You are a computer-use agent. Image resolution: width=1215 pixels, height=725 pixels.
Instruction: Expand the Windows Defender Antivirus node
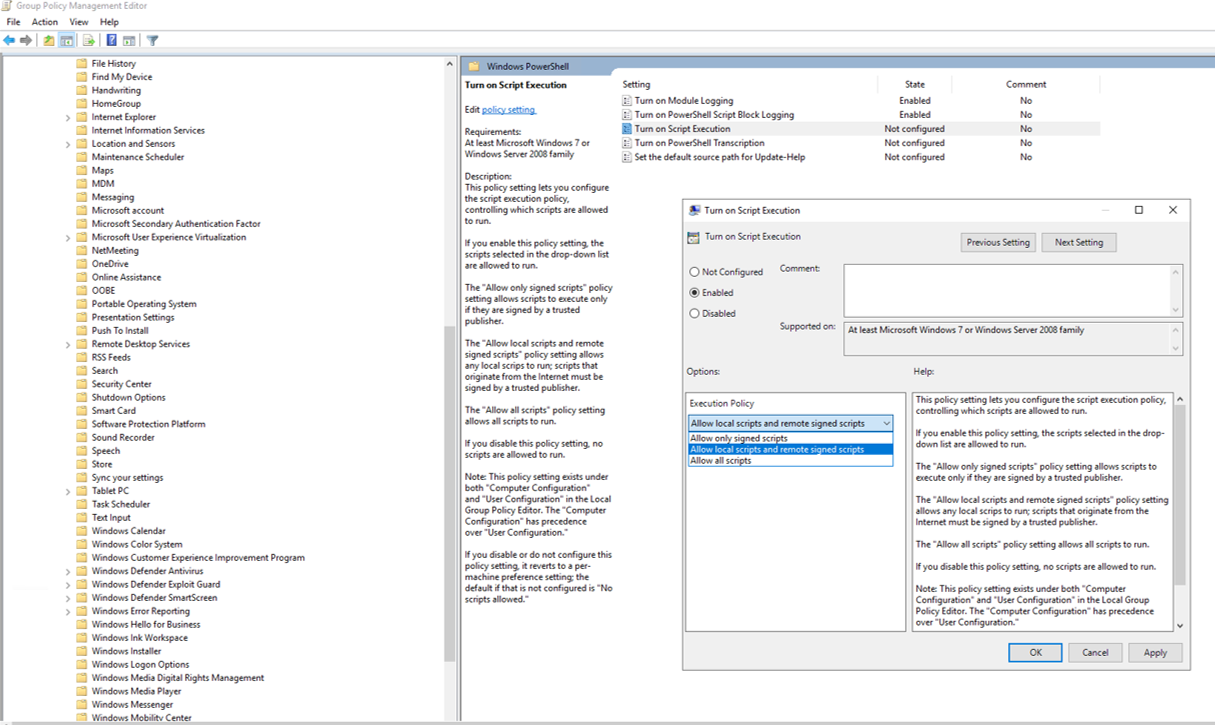(x=68, y=571)
